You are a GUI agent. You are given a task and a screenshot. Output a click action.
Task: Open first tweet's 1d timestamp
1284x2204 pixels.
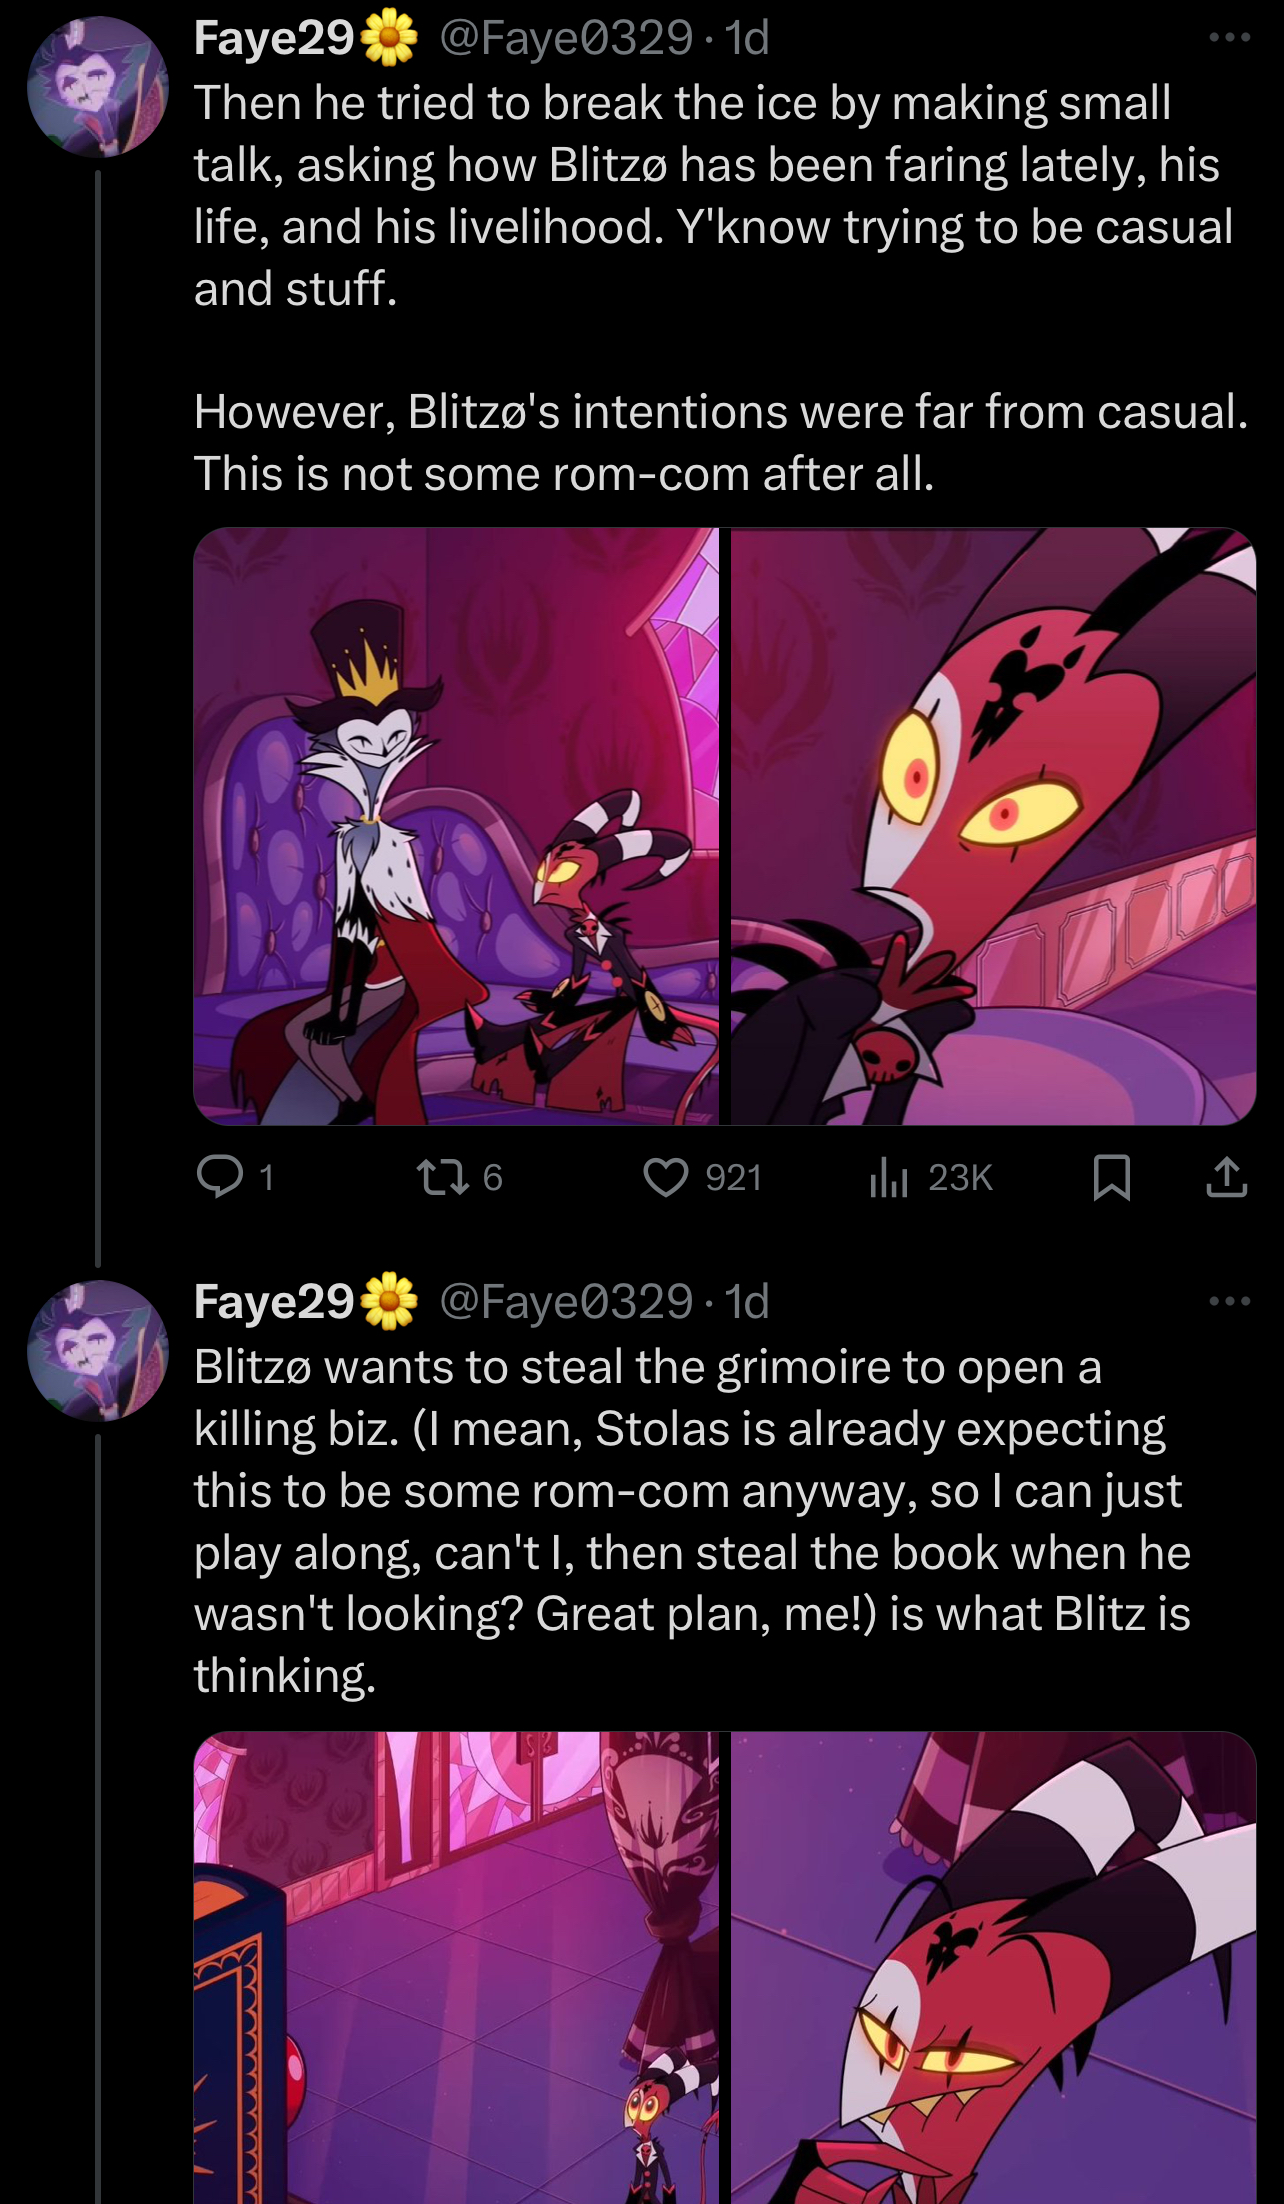(747, 38)
